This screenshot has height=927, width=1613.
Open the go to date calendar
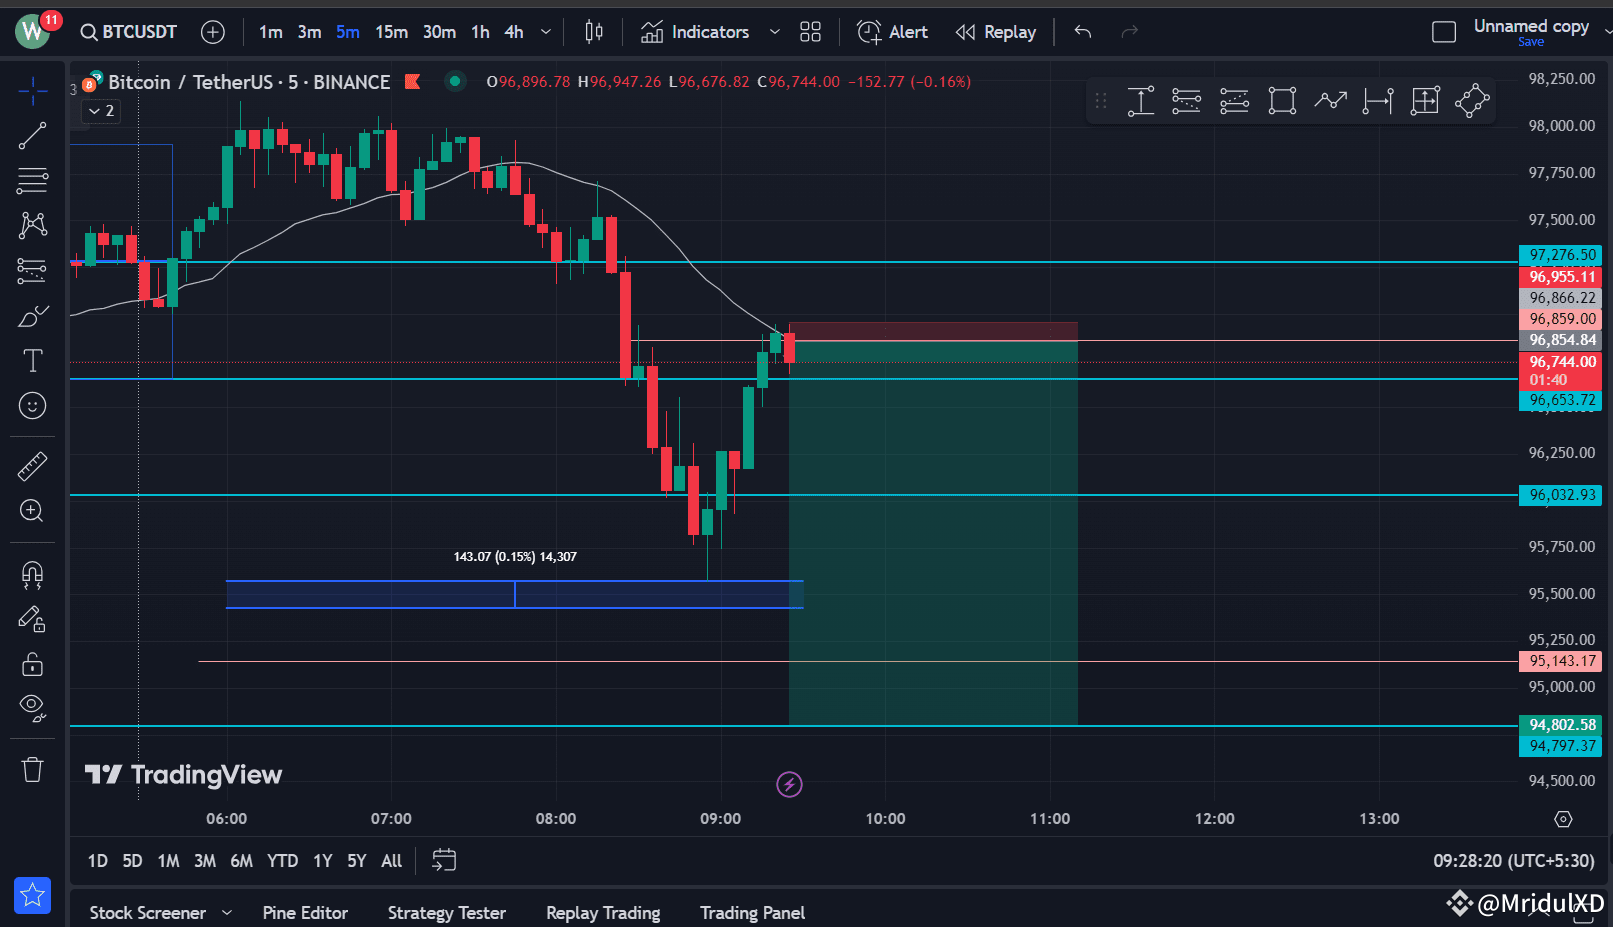444,860
